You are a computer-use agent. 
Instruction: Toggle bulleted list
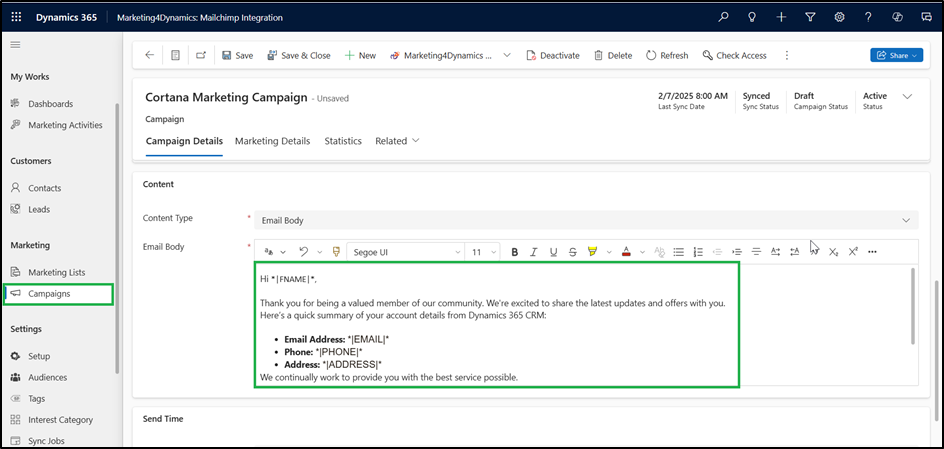(678, 252)
